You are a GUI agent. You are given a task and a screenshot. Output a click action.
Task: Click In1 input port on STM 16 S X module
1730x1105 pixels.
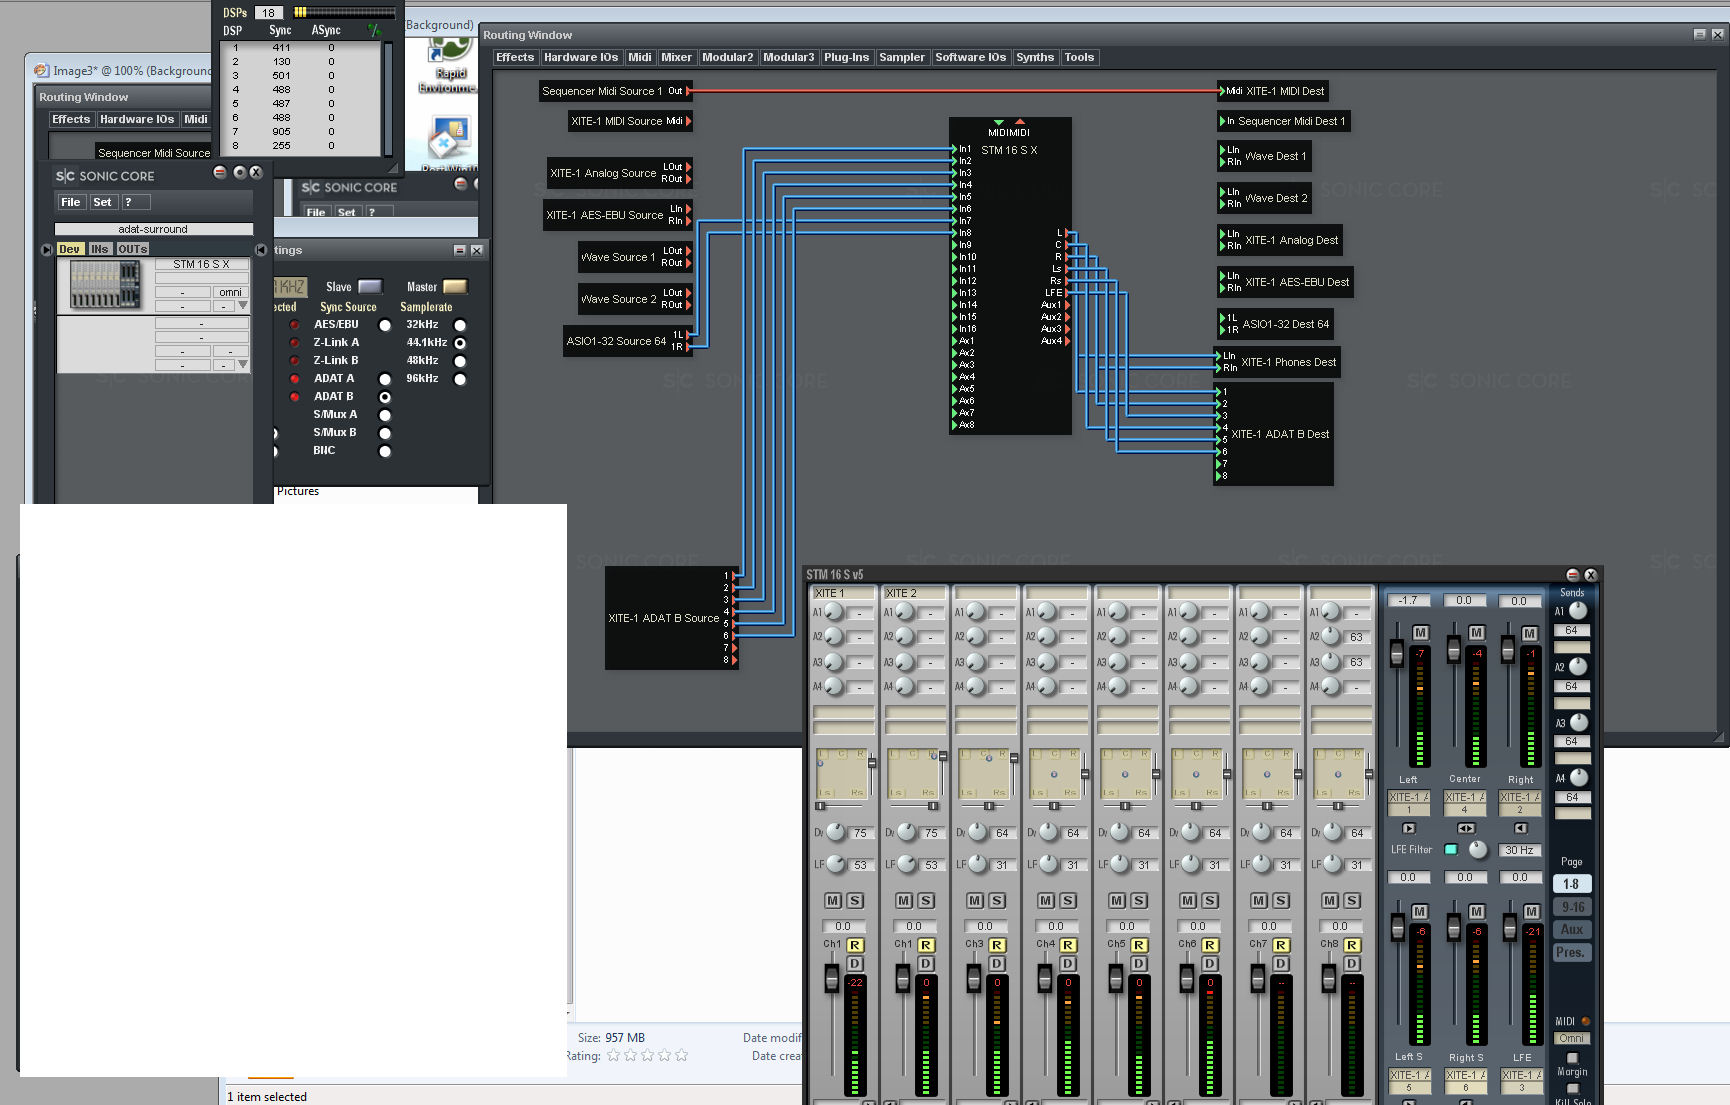[x=955, y=149]
